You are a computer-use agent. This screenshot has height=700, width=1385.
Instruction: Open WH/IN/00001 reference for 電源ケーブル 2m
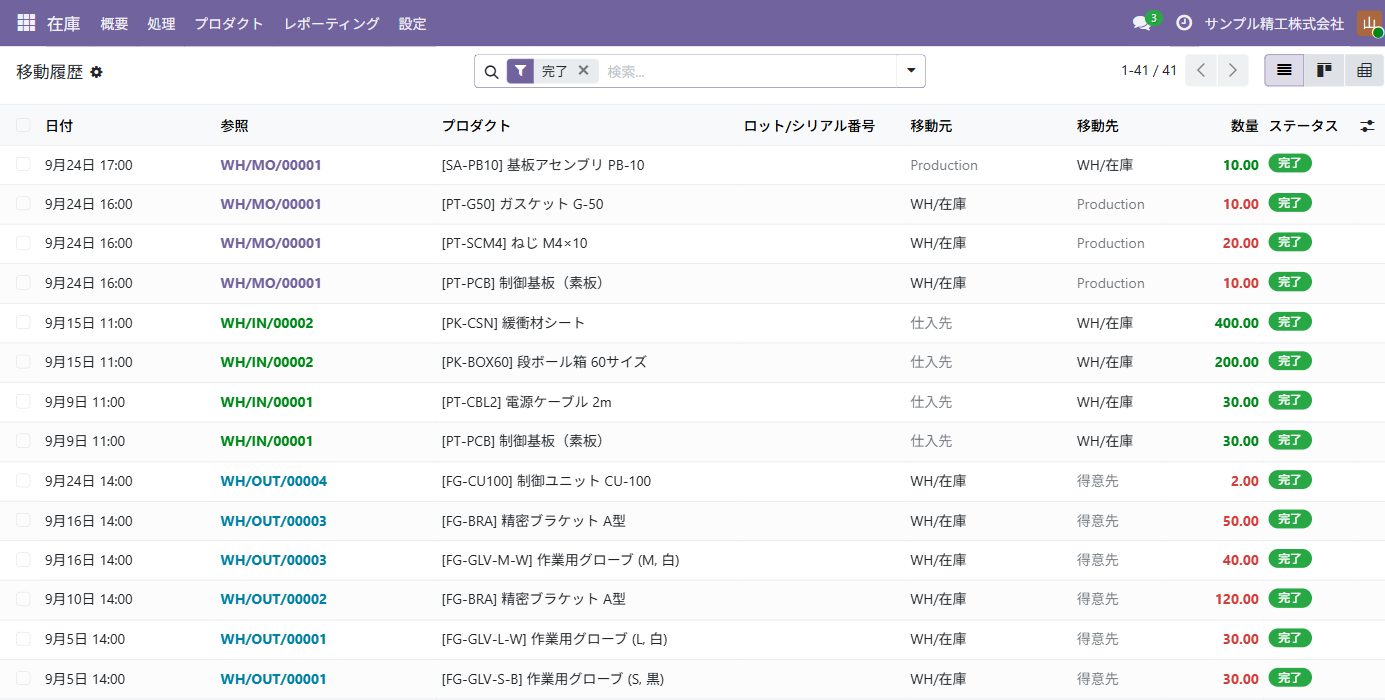point(267,402)
